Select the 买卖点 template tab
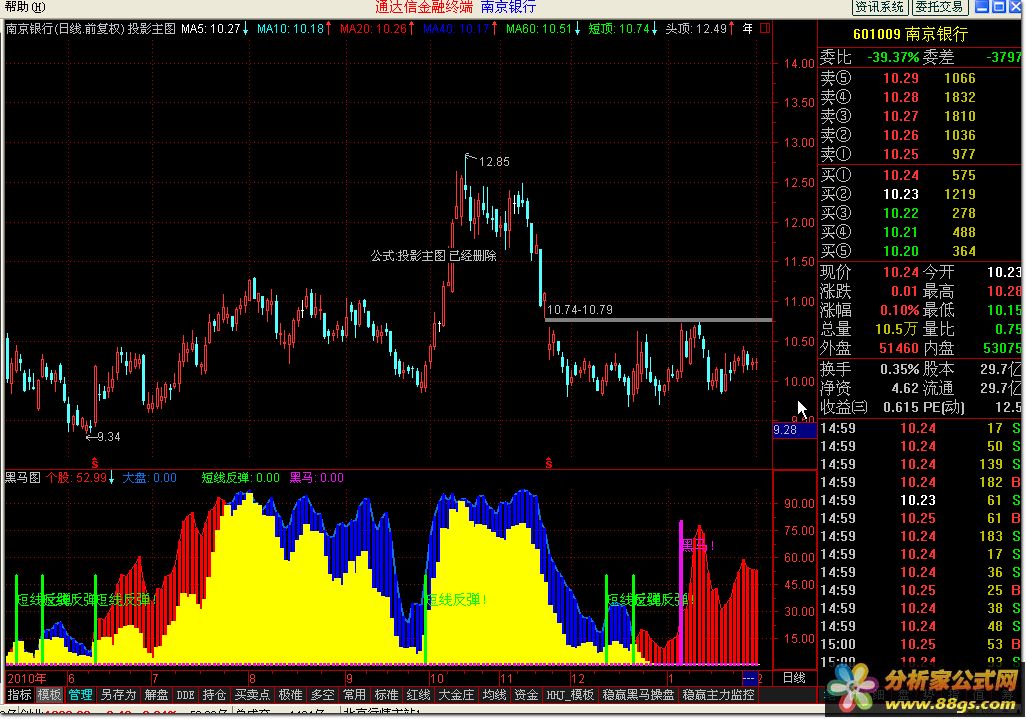This screenshot has width=1027, height=719. [252, 695]
